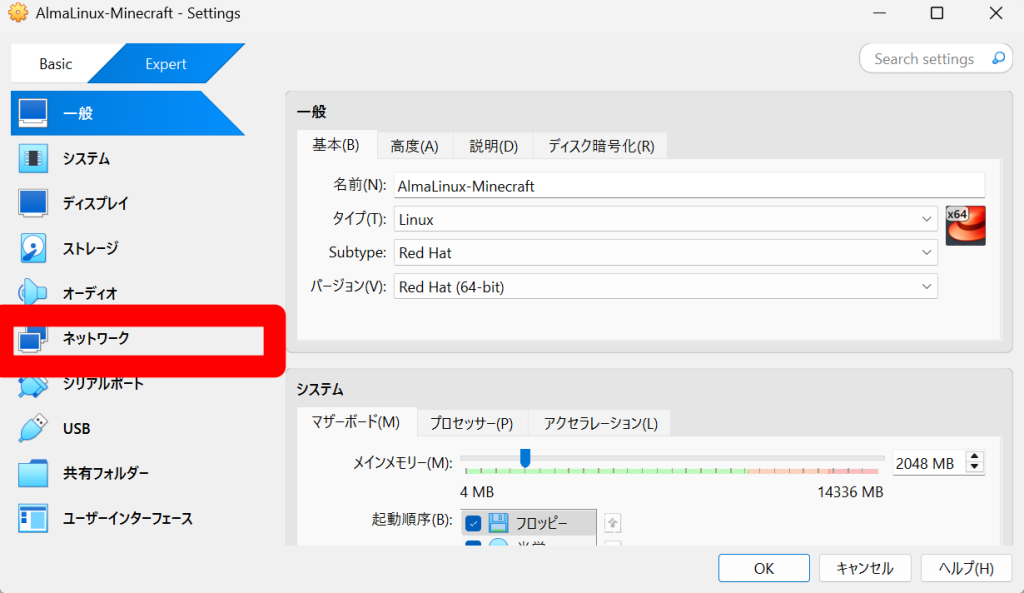Open the 高度(A) tab
The image size is (1024, 593).
pyautogui.click(x=414, y=146)
